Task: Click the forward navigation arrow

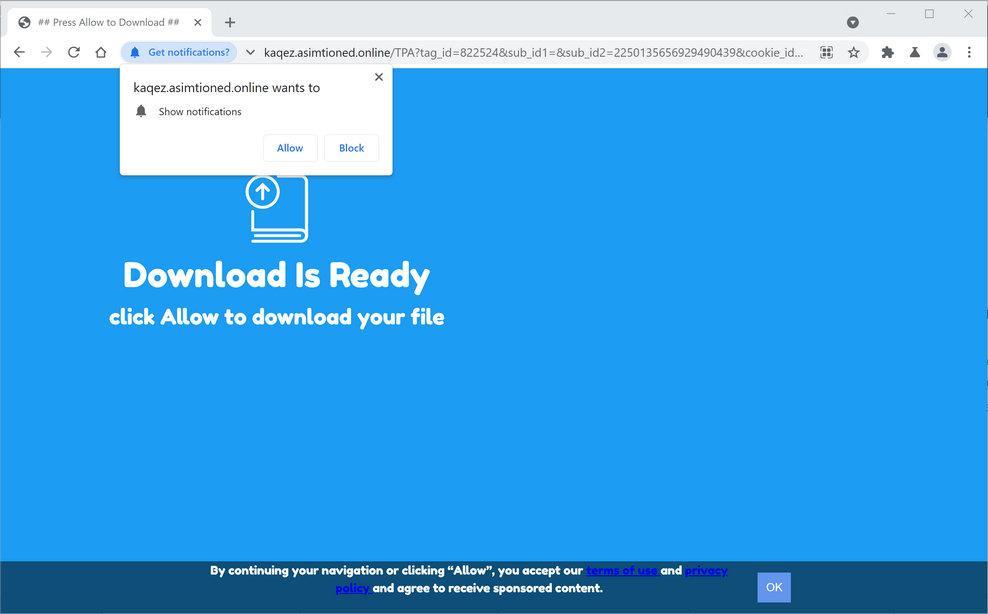Action: [x=46, y=52]
